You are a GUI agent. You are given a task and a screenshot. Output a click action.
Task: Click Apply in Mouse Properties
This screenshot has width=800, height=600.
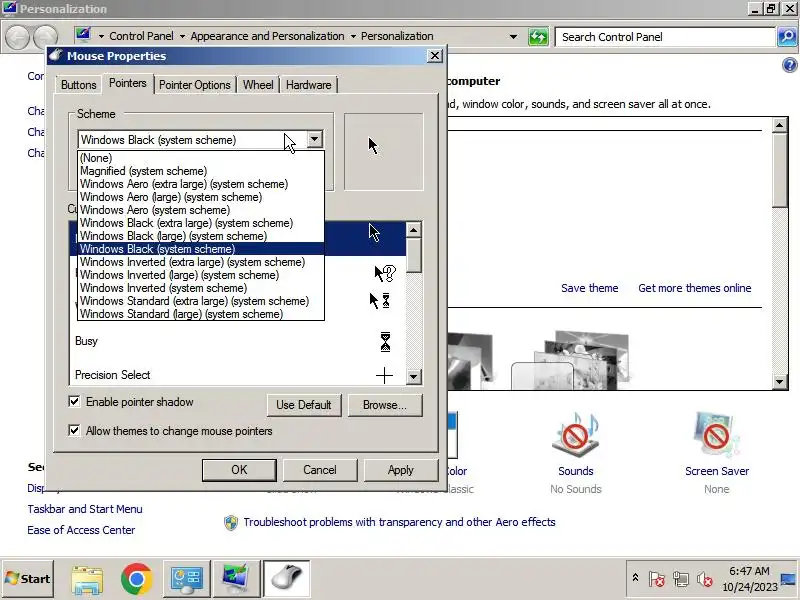click(x=401, y=469)
